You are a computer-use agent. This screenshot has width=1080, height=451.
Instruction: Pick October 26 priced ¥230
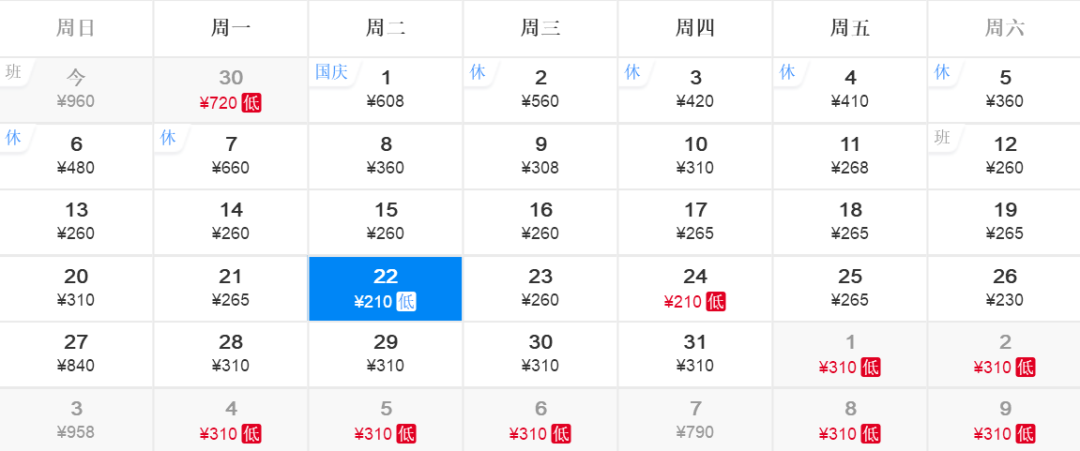point(1004,289)
